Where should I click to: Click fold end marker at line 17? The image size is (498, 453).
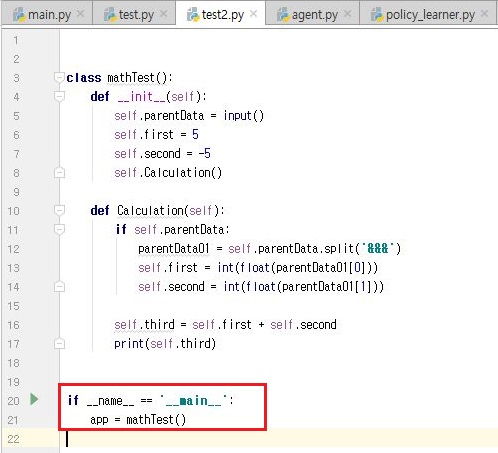tap(59, 344)
